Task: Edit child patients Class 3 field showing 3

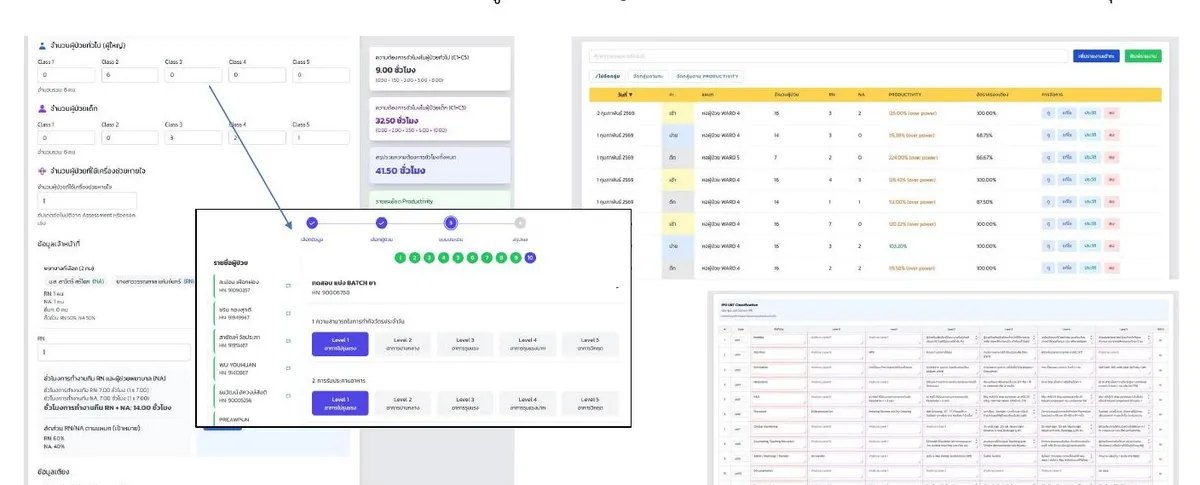Action: [193, 138]
